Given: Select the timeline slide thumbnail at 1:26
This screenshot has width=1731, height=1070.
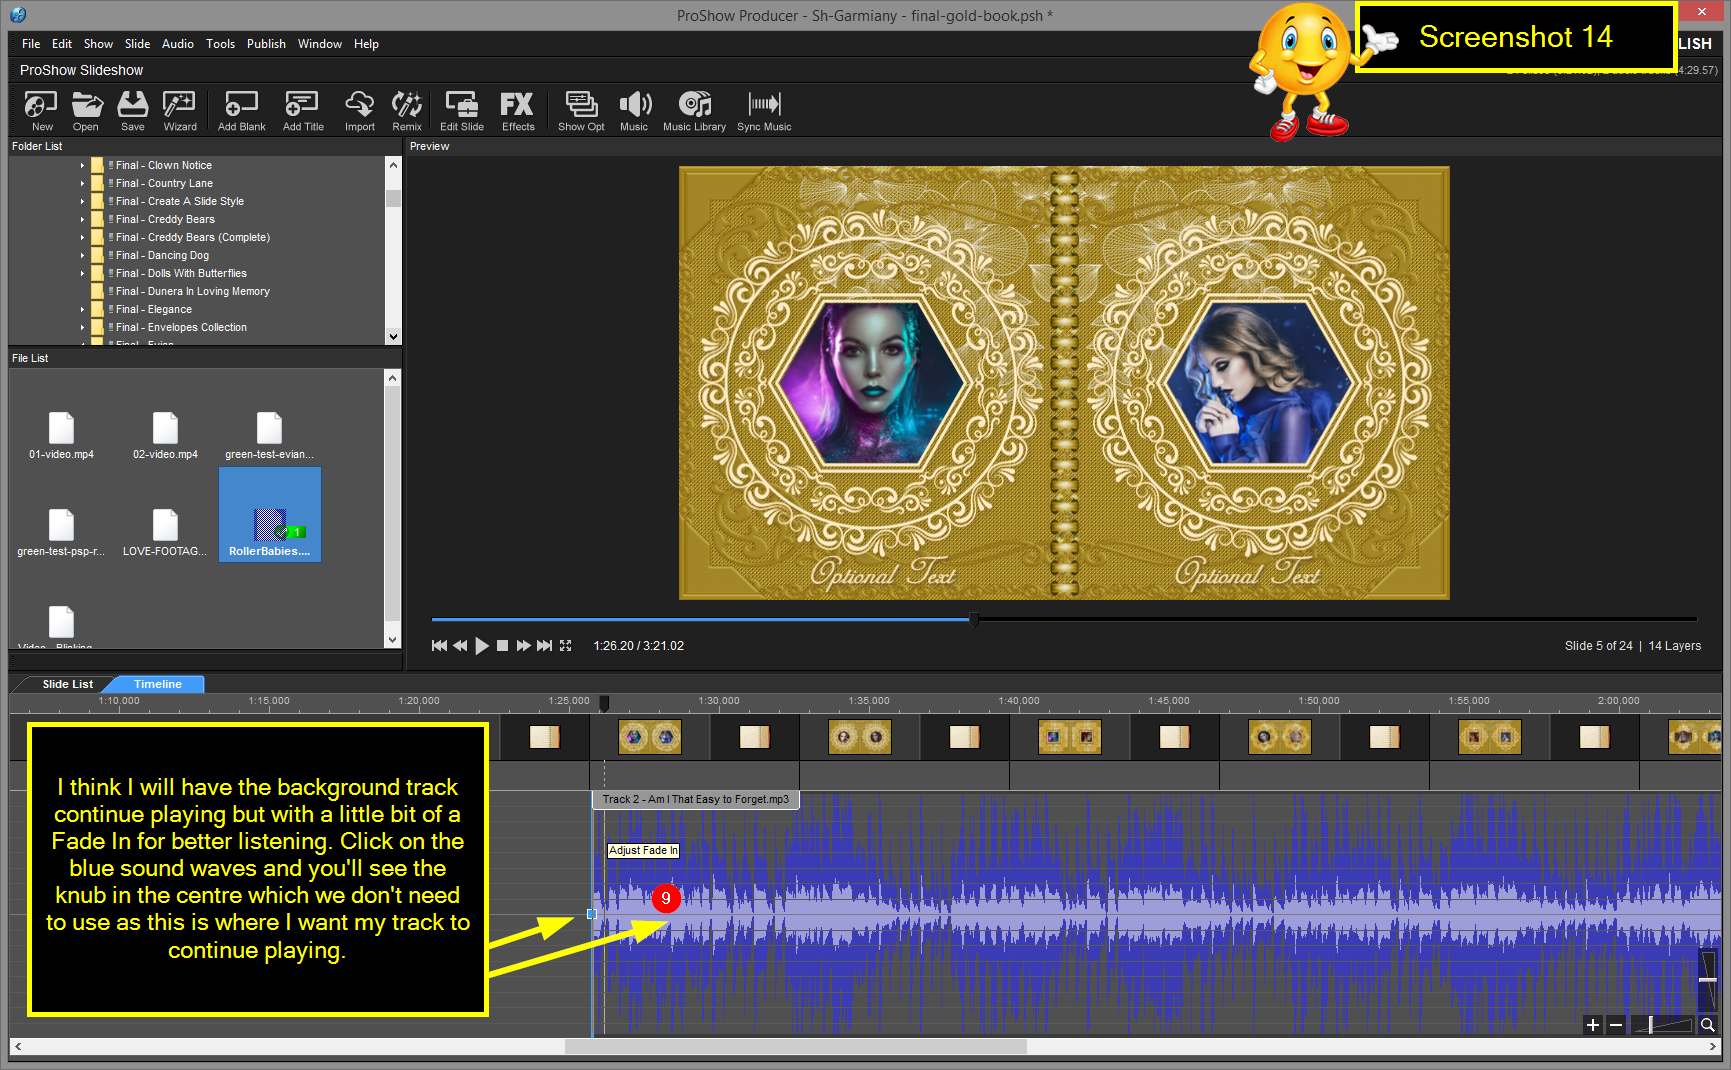Looking at the screenshot, I should tap(650, 738).
